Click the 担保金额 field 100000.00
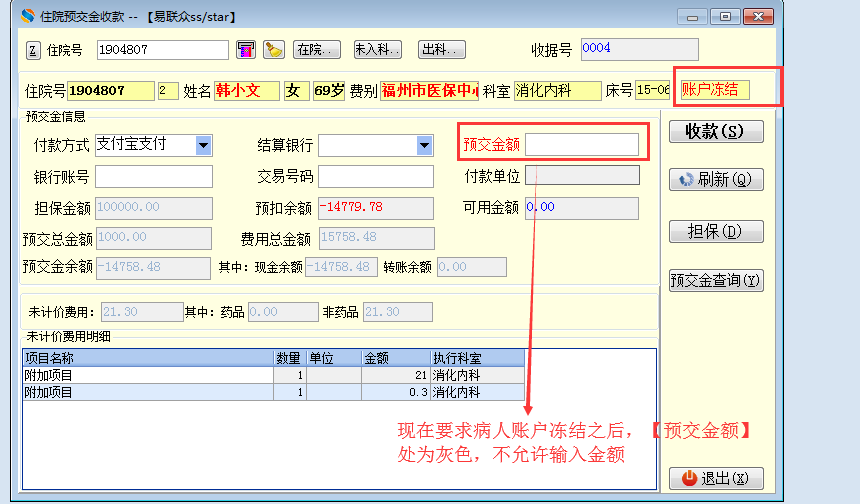 [154, 208]
